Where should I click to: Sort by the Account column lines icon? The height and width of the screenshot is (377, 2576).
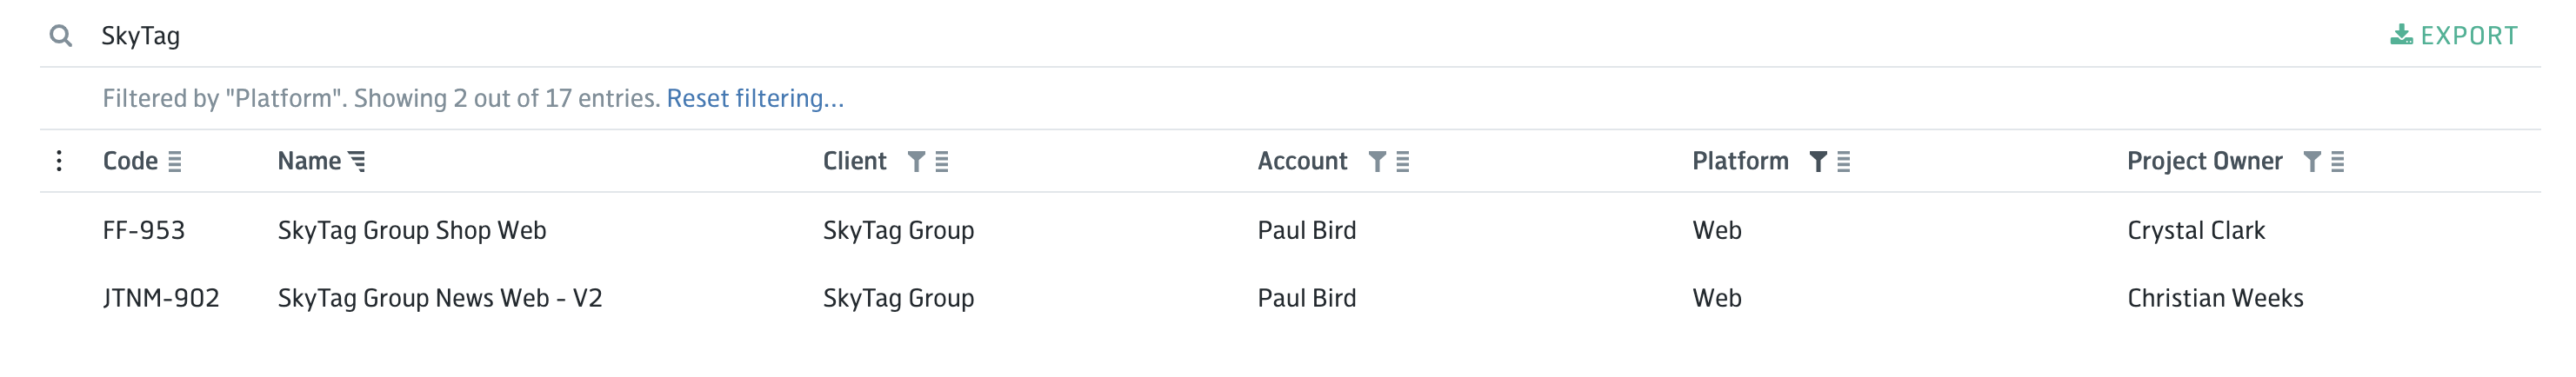pyautogui.click(x=1403, y=162)
